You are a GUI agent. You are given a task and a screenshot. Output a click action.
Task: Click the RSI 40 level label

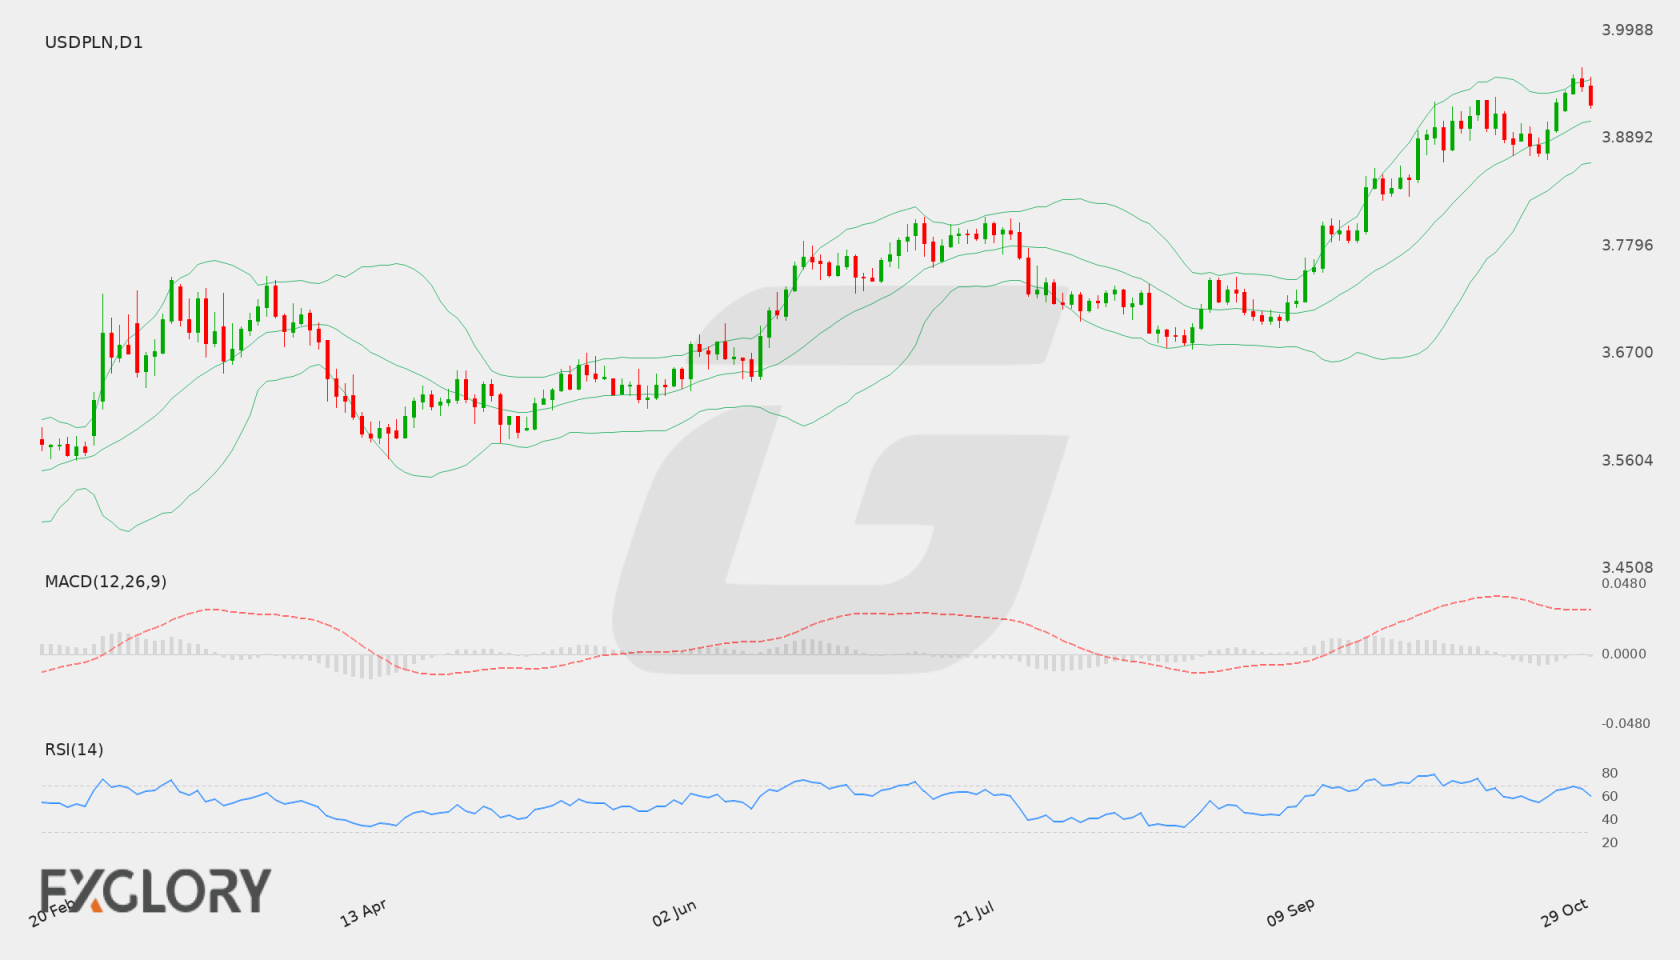(x=1609, y=819)
